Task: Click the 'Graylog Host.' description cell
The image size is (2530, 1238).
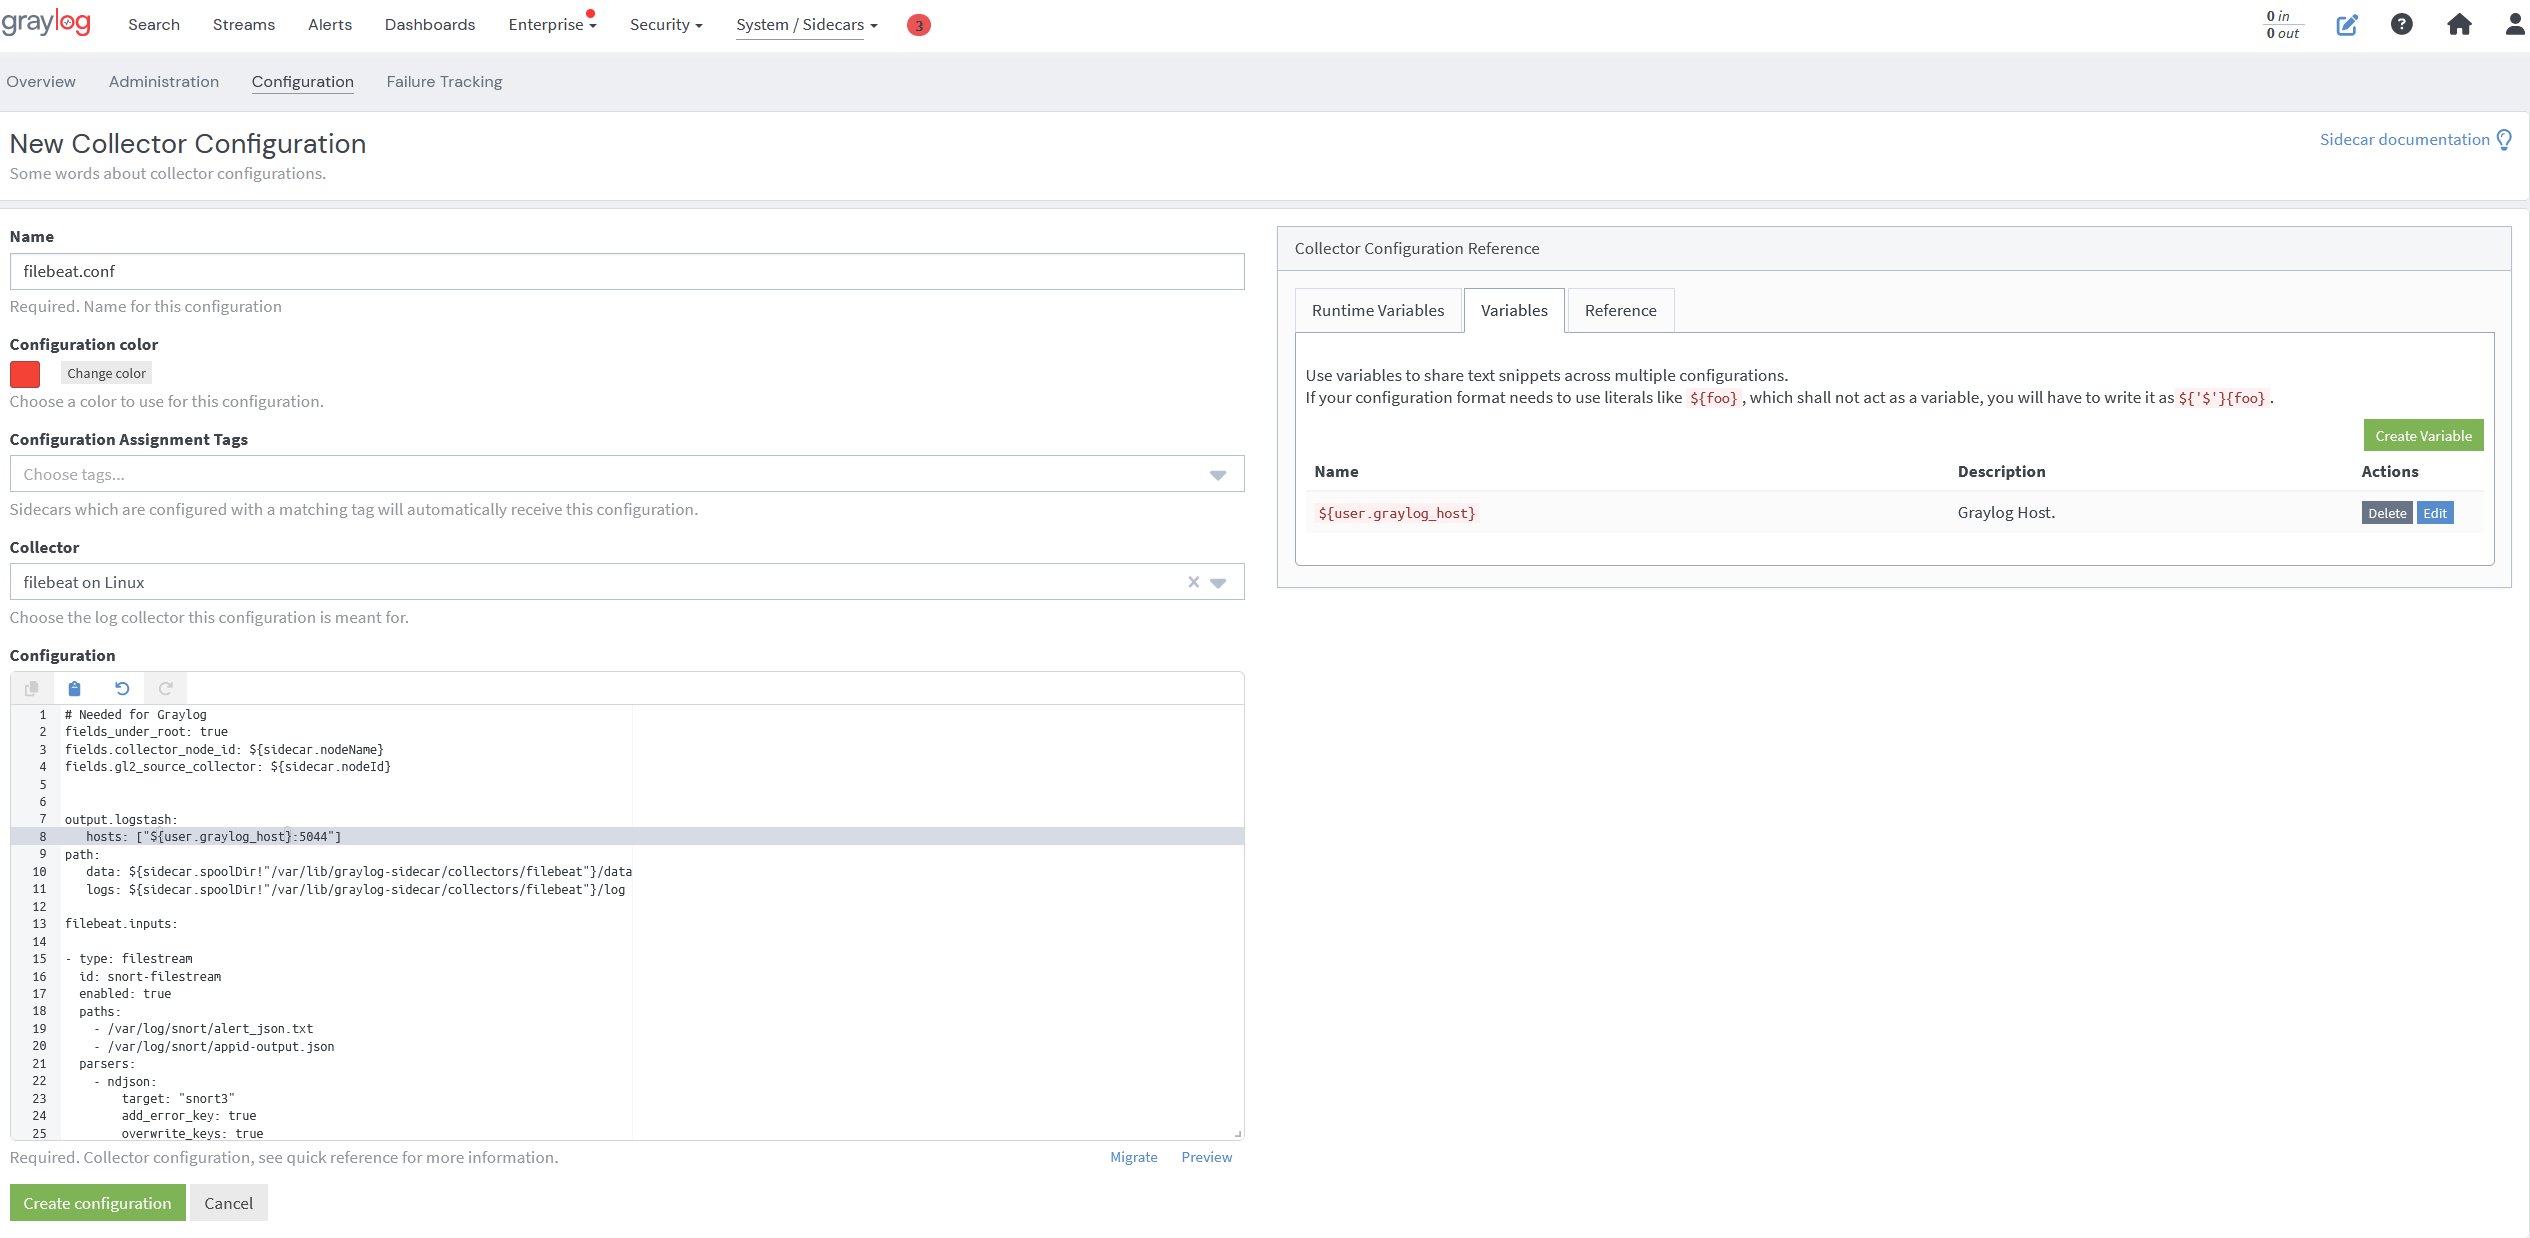Action: click(2006, 513)
